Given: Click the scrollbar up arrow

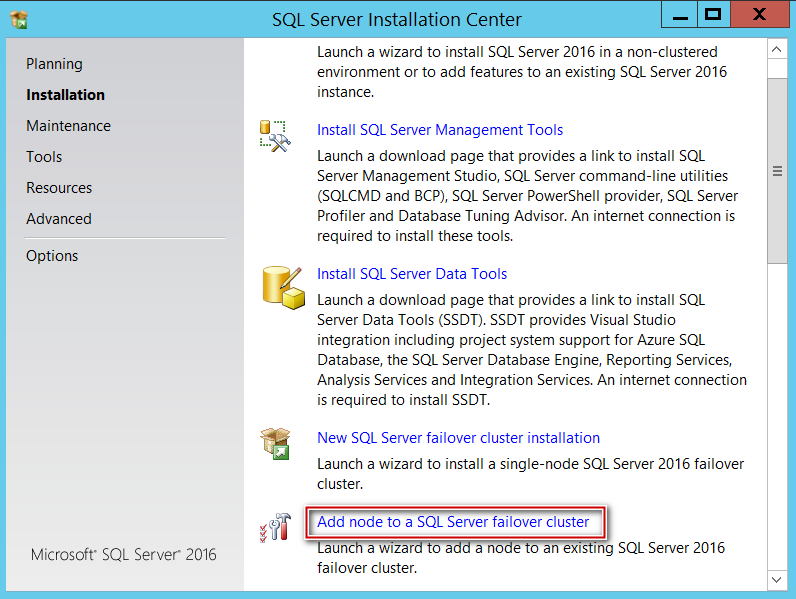Looking at the screenshot, I should [776, 49].
